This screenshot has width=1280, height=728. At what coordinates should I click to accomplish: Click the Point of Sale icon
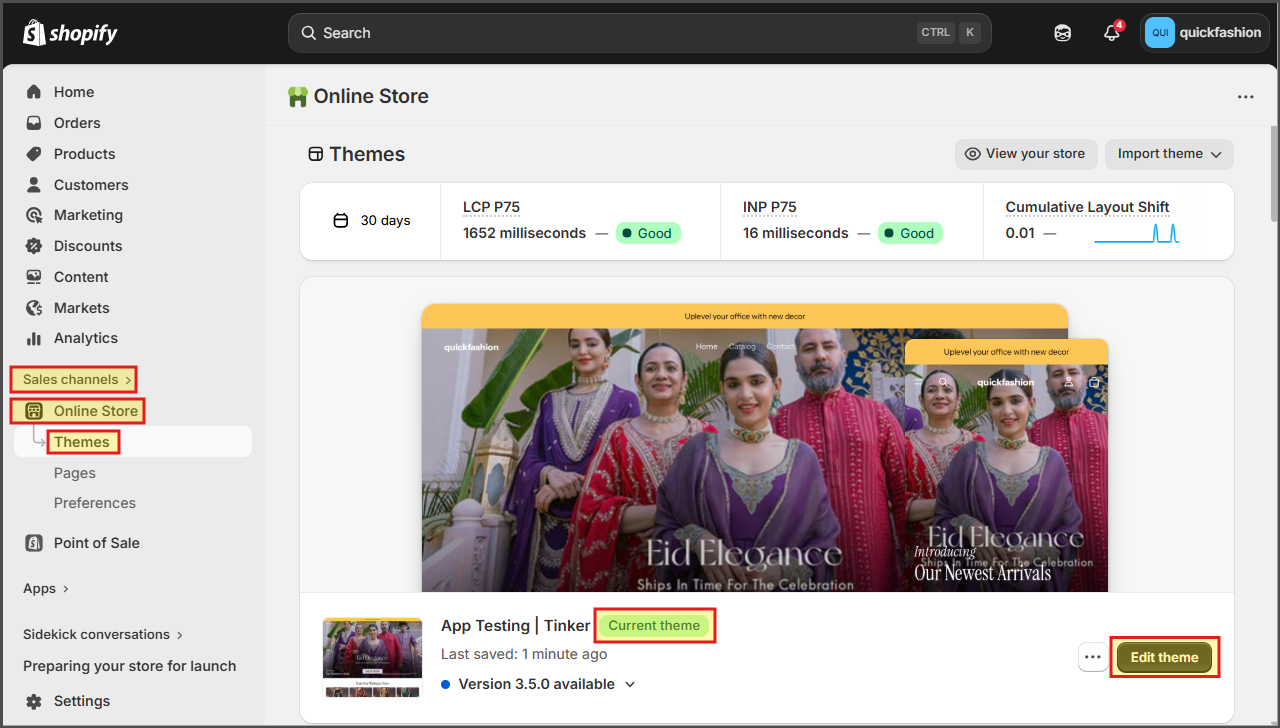[x=34, y=543]
